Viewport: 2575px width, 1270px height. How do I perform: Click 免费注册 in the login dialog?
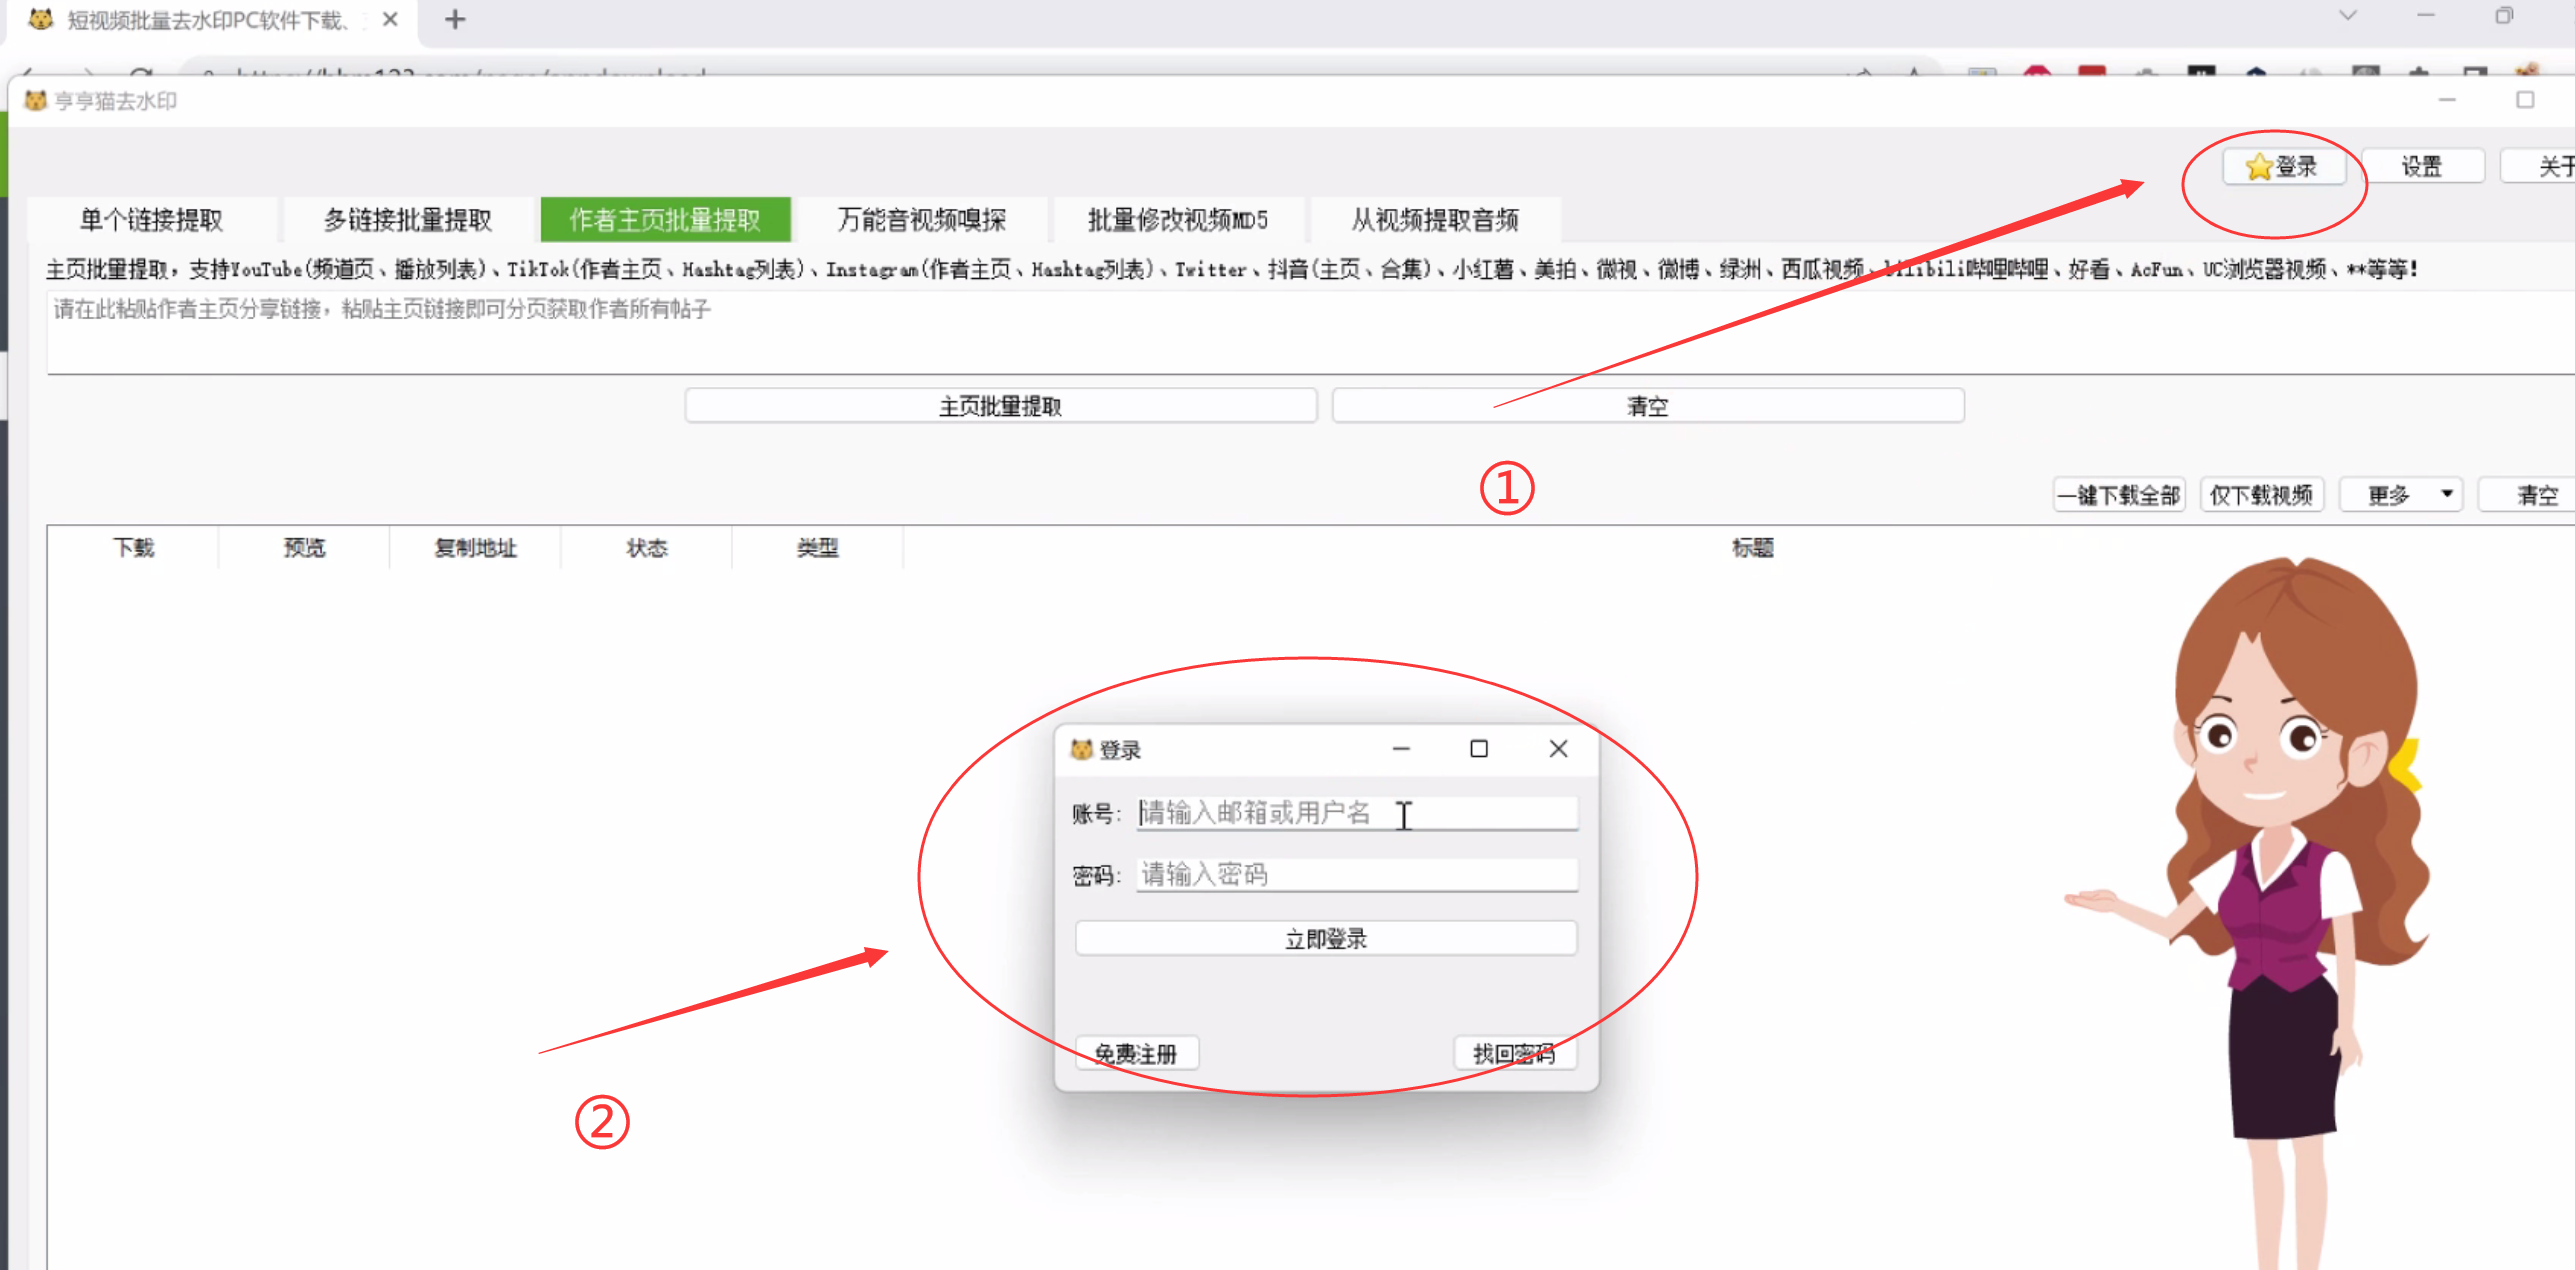(1136, 1053)
